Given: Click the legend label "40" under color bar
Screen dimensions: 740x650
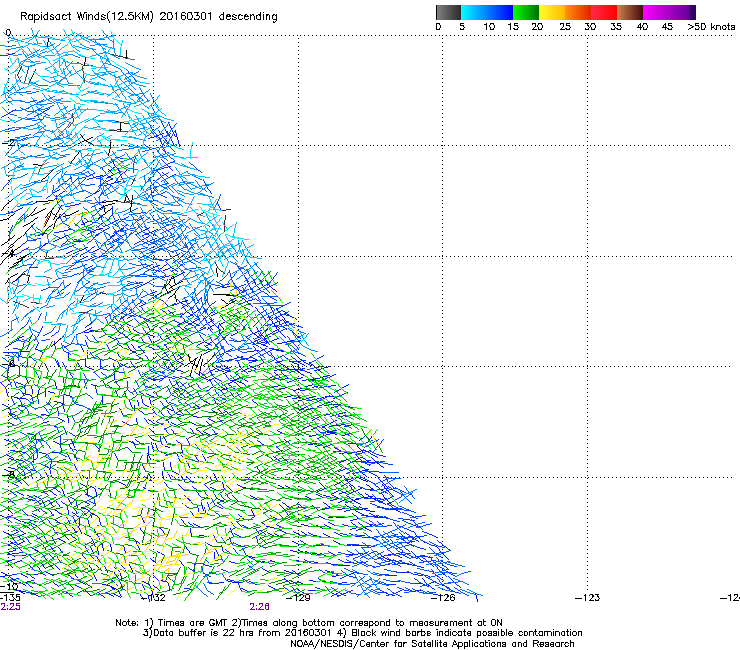Looking at the screenshot, I should point(642,27).
